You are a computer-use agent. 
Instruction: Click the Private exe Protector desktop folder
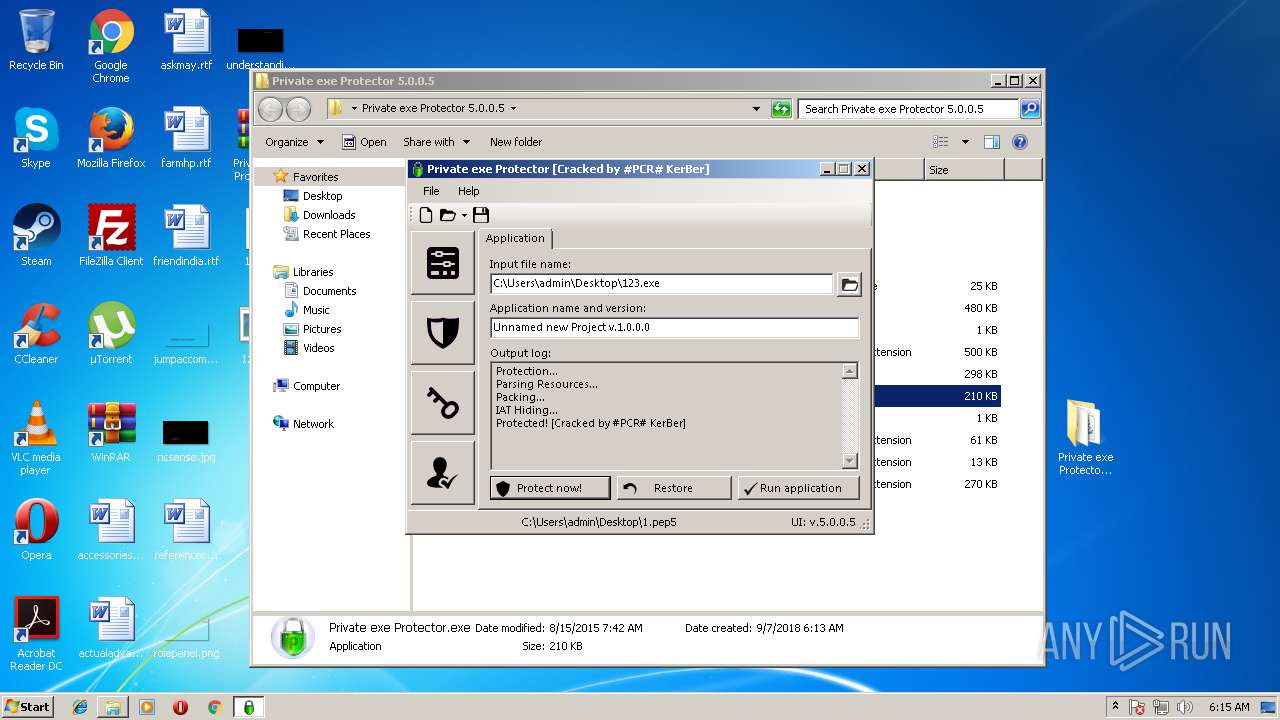[1085, 438]
